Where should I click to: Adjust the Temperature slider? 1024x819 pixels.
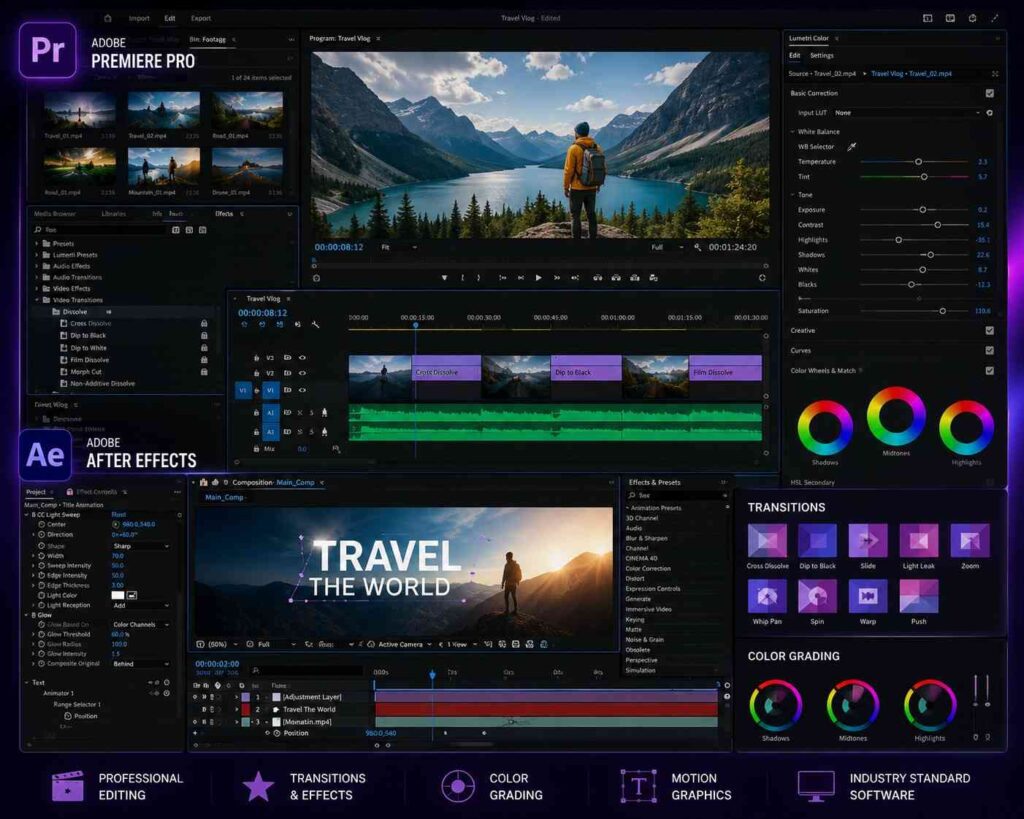coord(918,161)
